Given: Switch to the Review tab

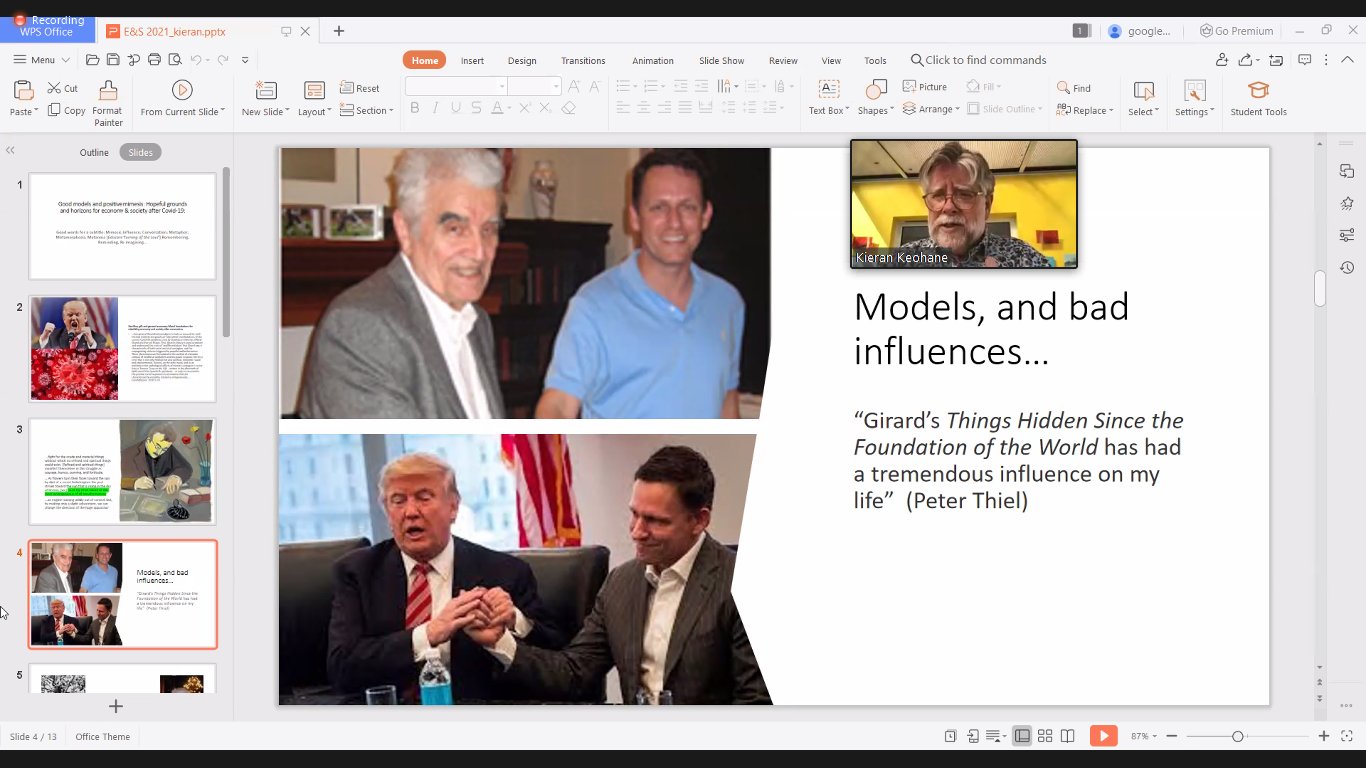Looking at the screenshot, I should (x=783, y=61).
